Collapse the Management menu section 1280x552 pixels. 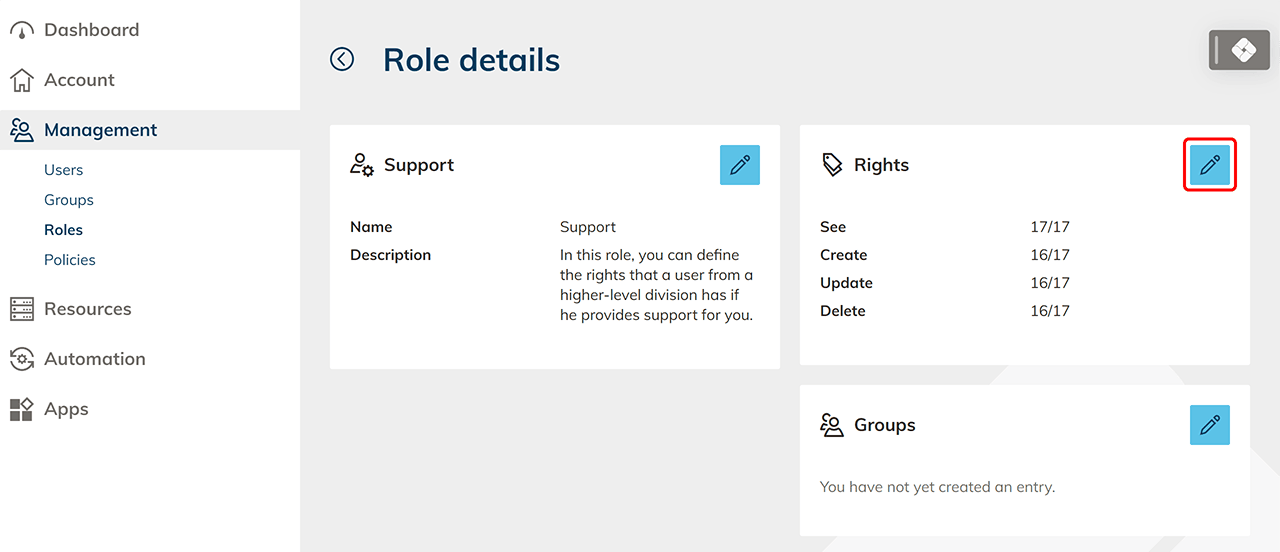[100, 130]
